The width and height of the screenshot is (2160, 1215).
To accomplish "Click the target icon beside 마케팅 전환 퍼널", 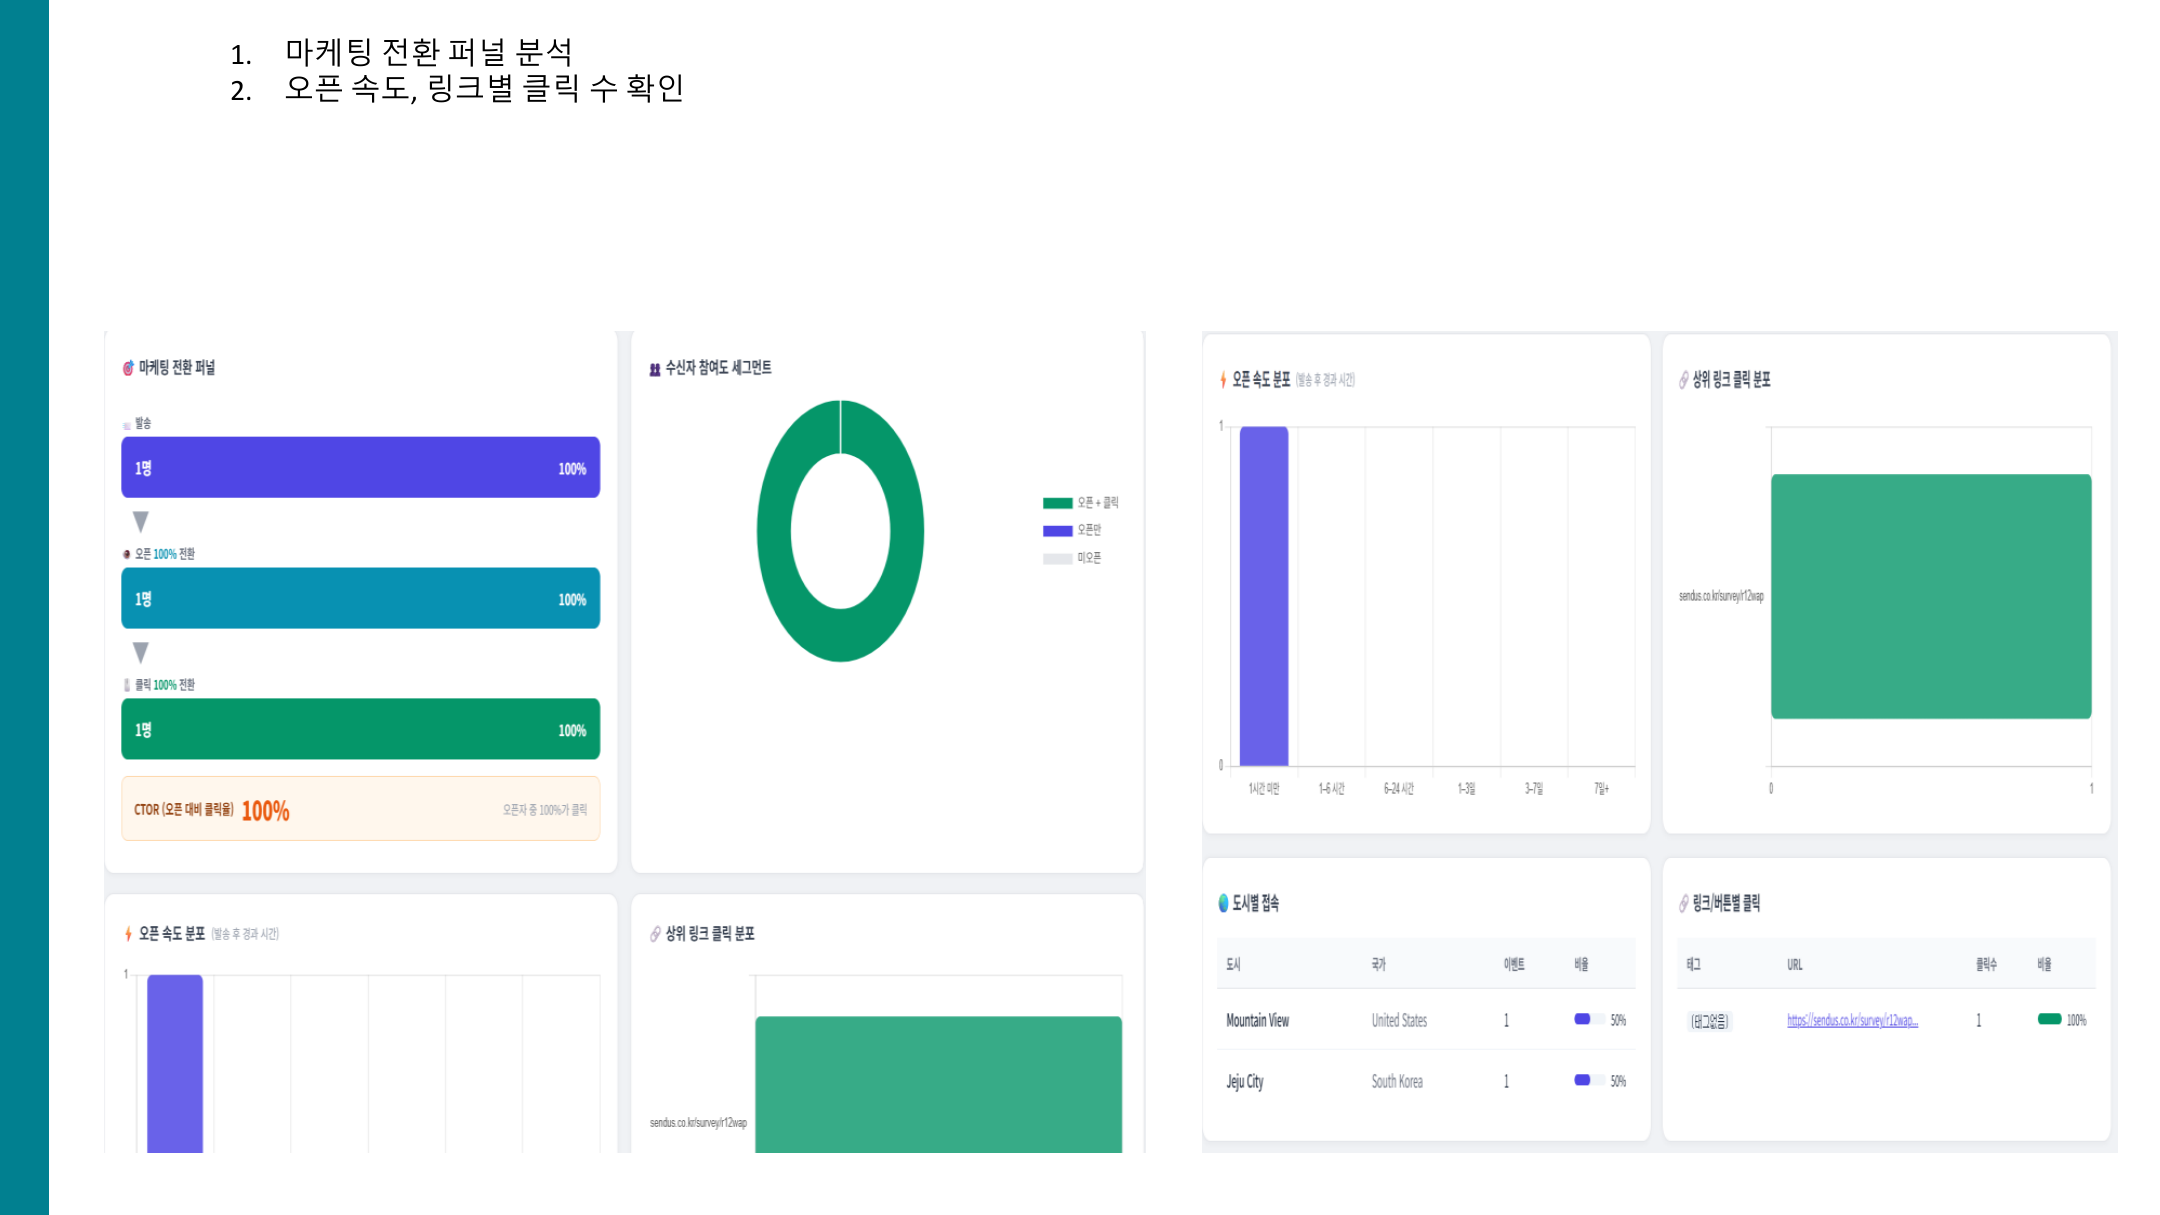I will tap(128, 368).
